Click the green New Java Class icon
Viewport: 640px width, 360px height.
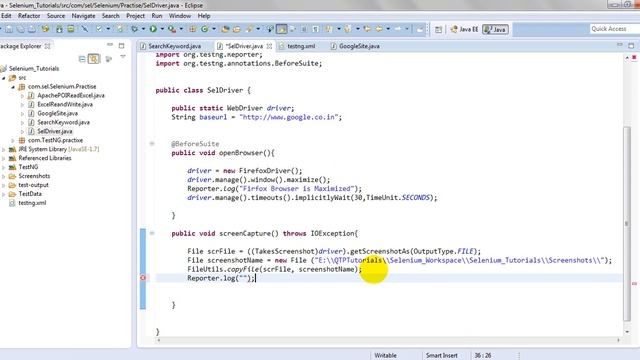[204, 29]
